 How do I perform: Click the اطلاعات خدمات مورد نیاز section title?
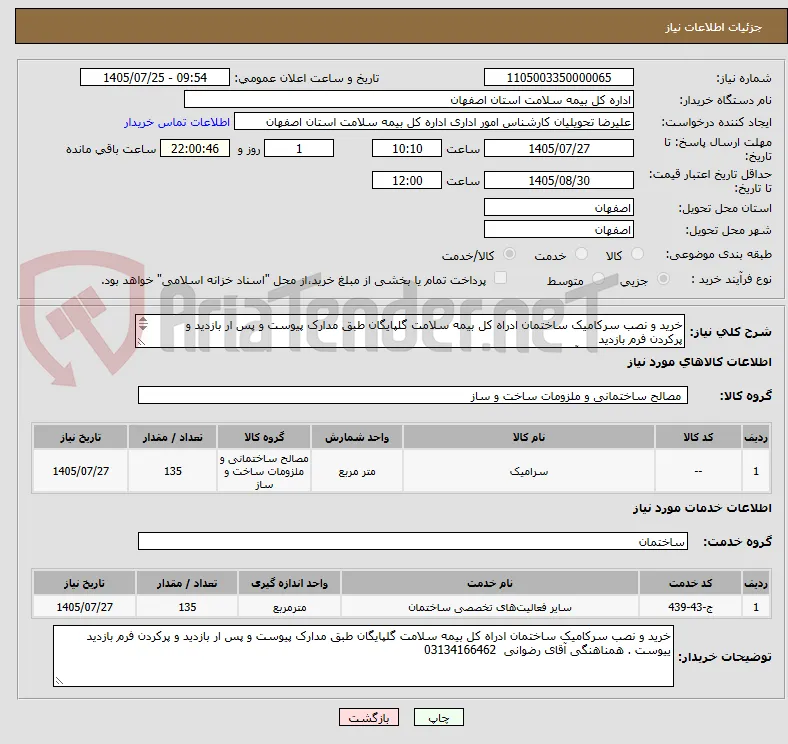coord(702,508)
